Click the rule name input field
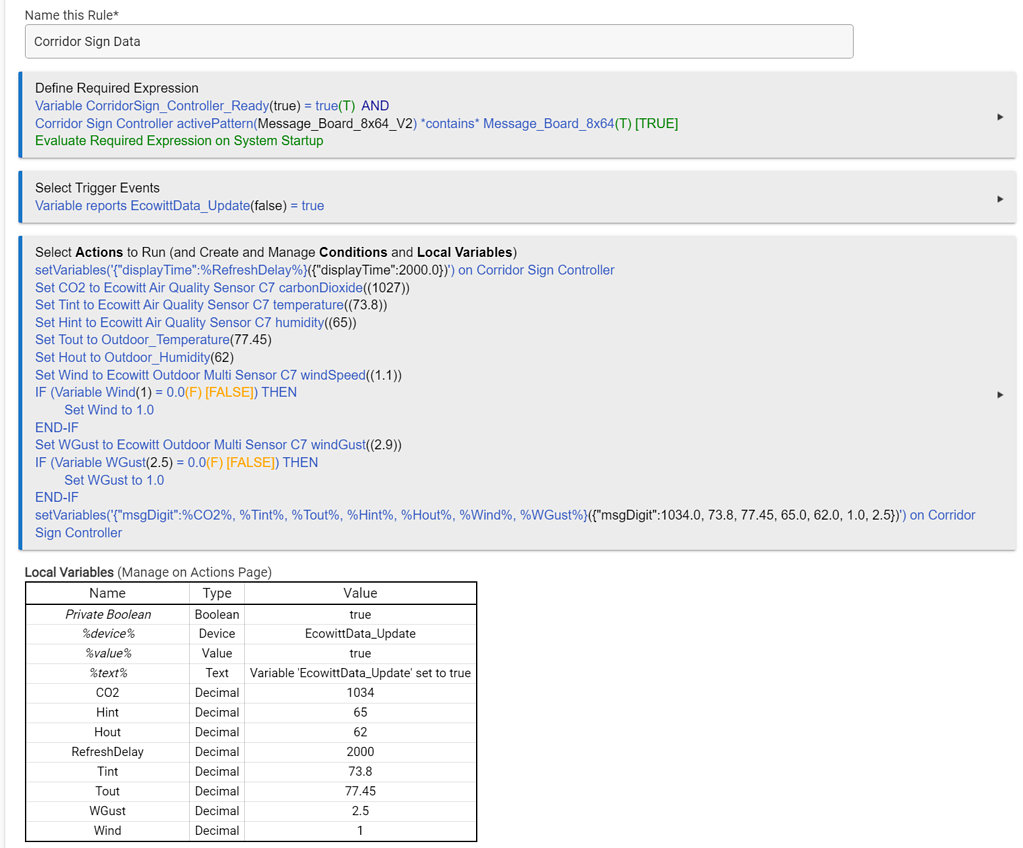 438,42
